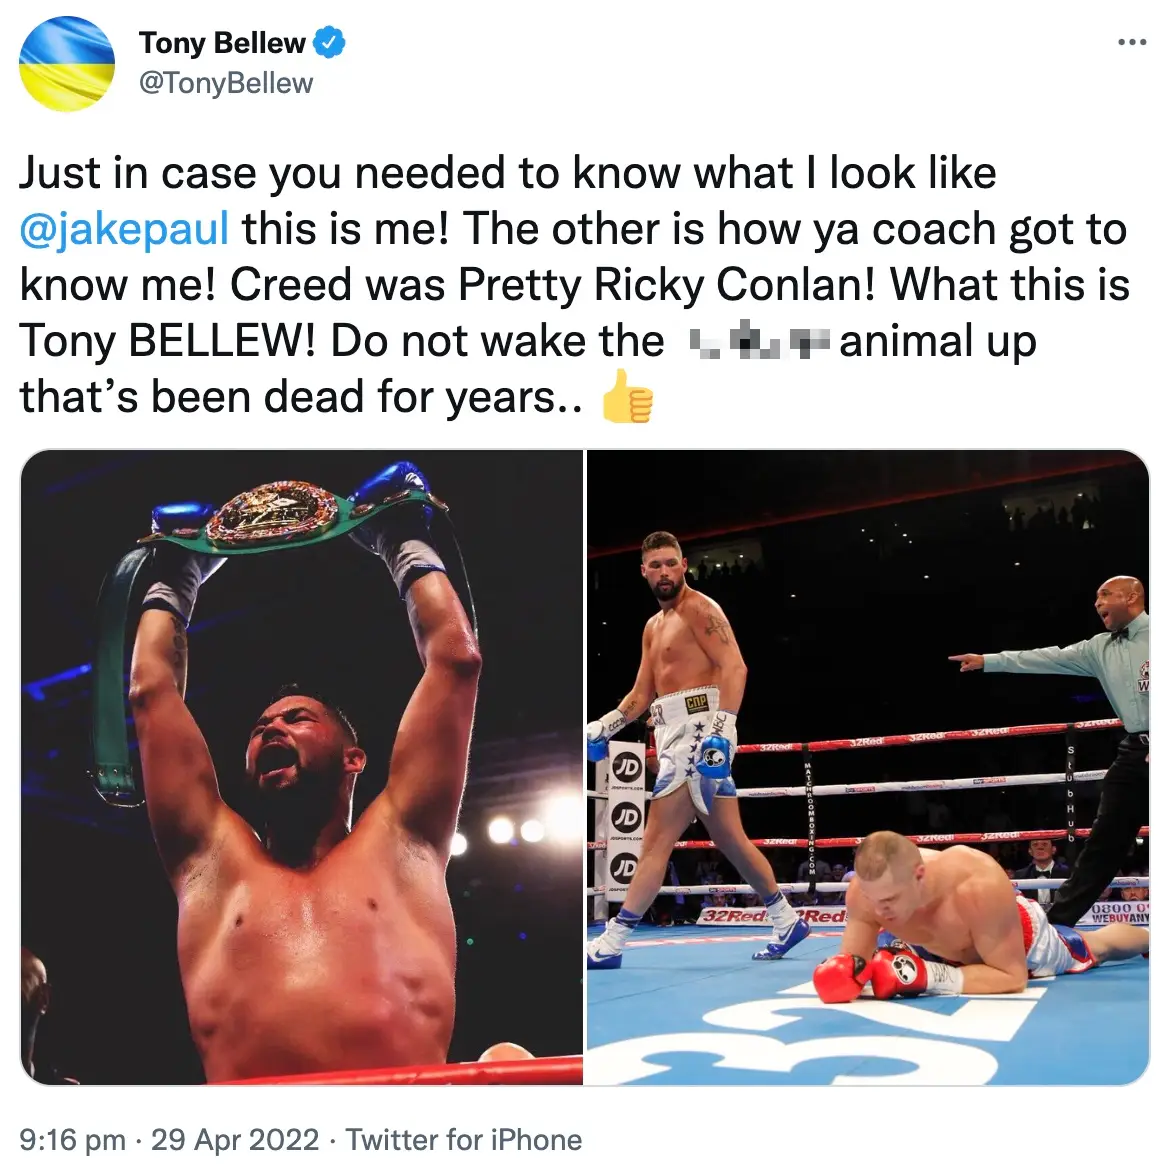This screenshot has width=1170, height=1174.
Task: Select the display name Tony Bellew
Action: (x=225, y=42)
